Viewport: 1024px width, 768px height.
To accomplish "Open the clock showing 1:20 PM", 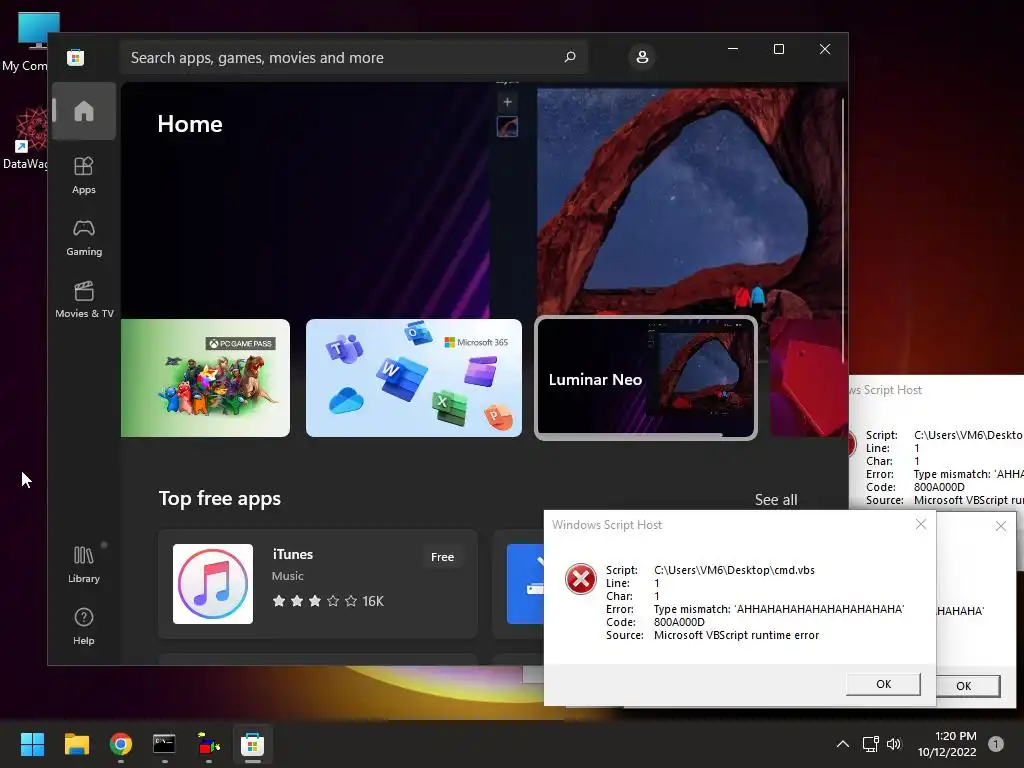I will click(946, 744).
